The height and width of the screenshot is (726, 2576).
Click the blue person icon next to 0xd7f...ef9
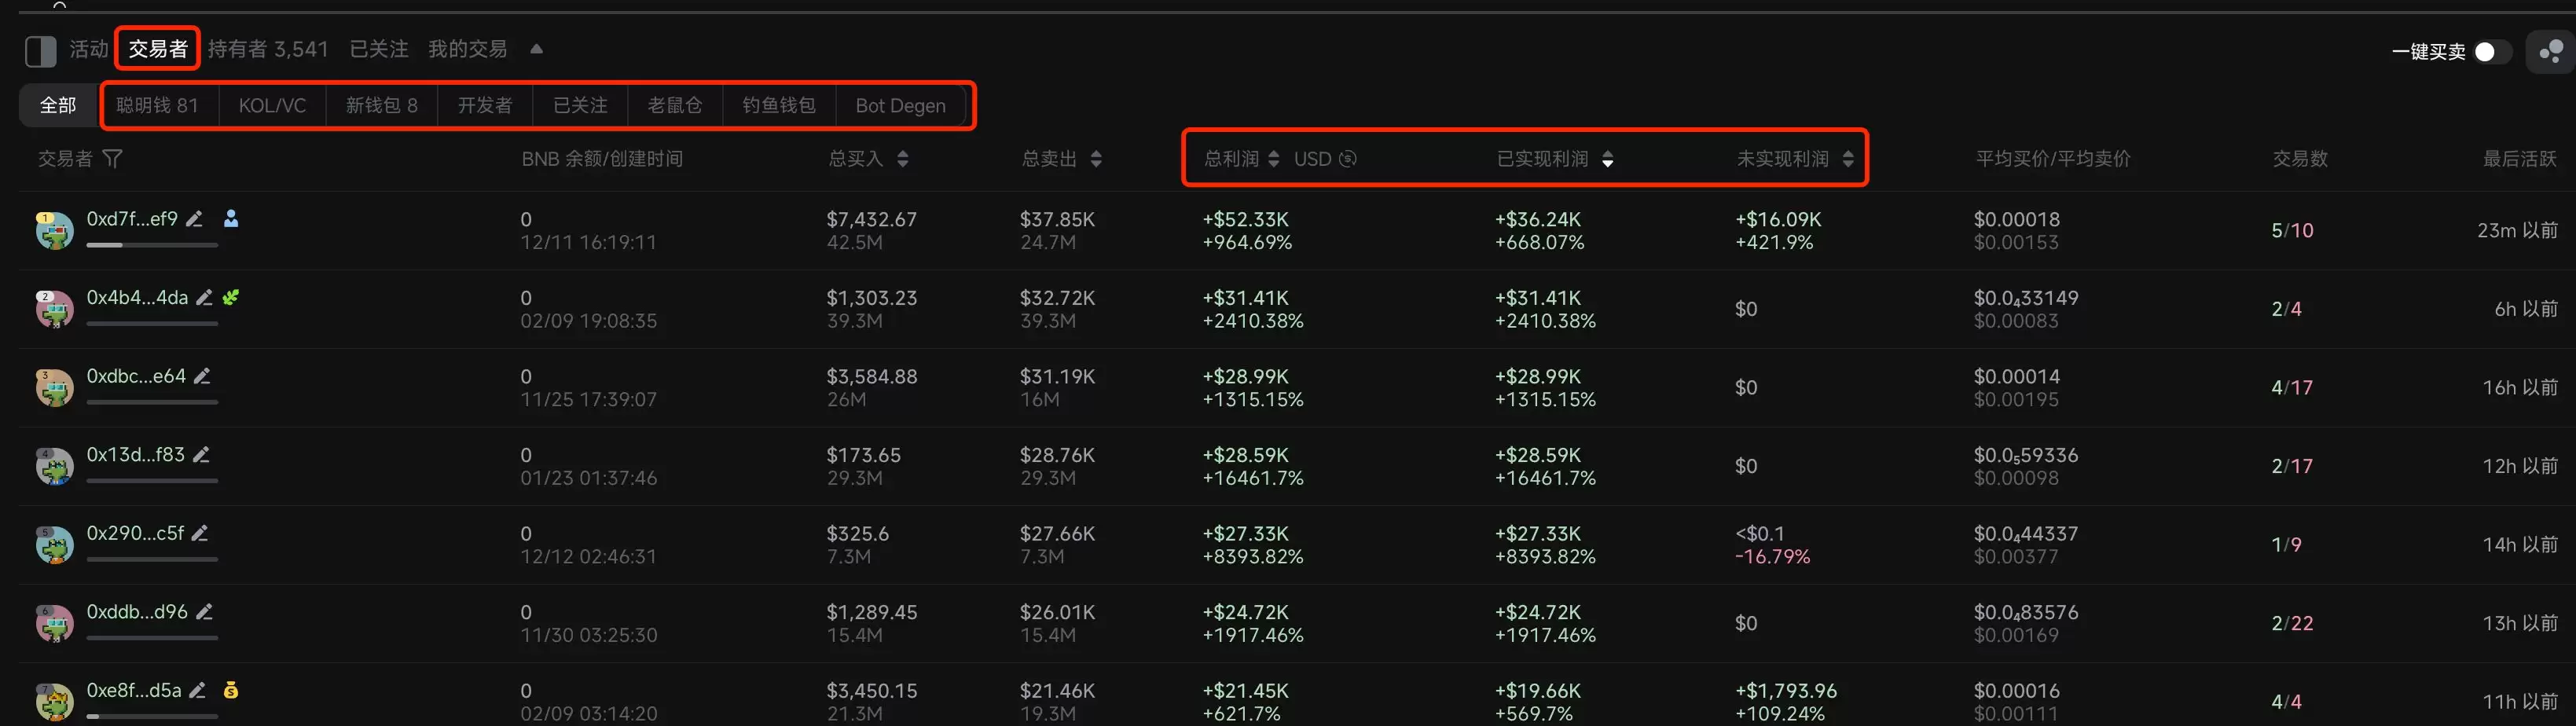pyautogui.click(x=231, y=218)
